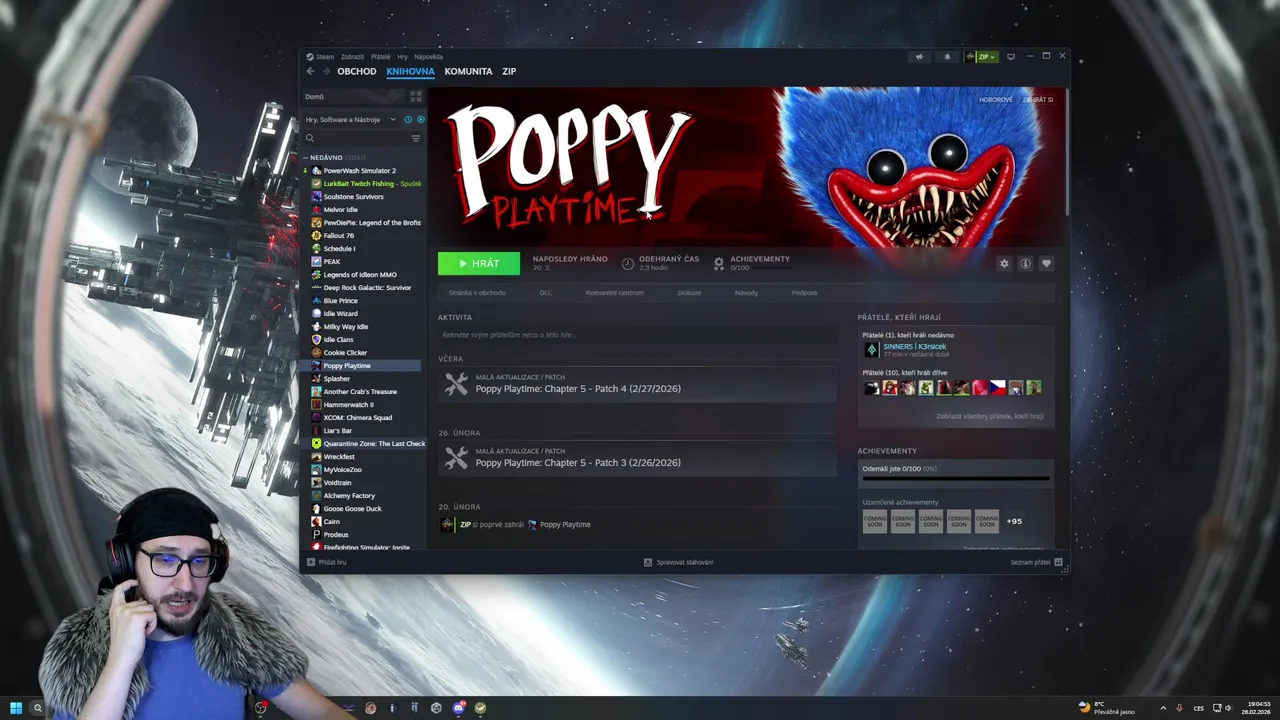
Task: Click the activity message input field
Action: tap(637, 335)
